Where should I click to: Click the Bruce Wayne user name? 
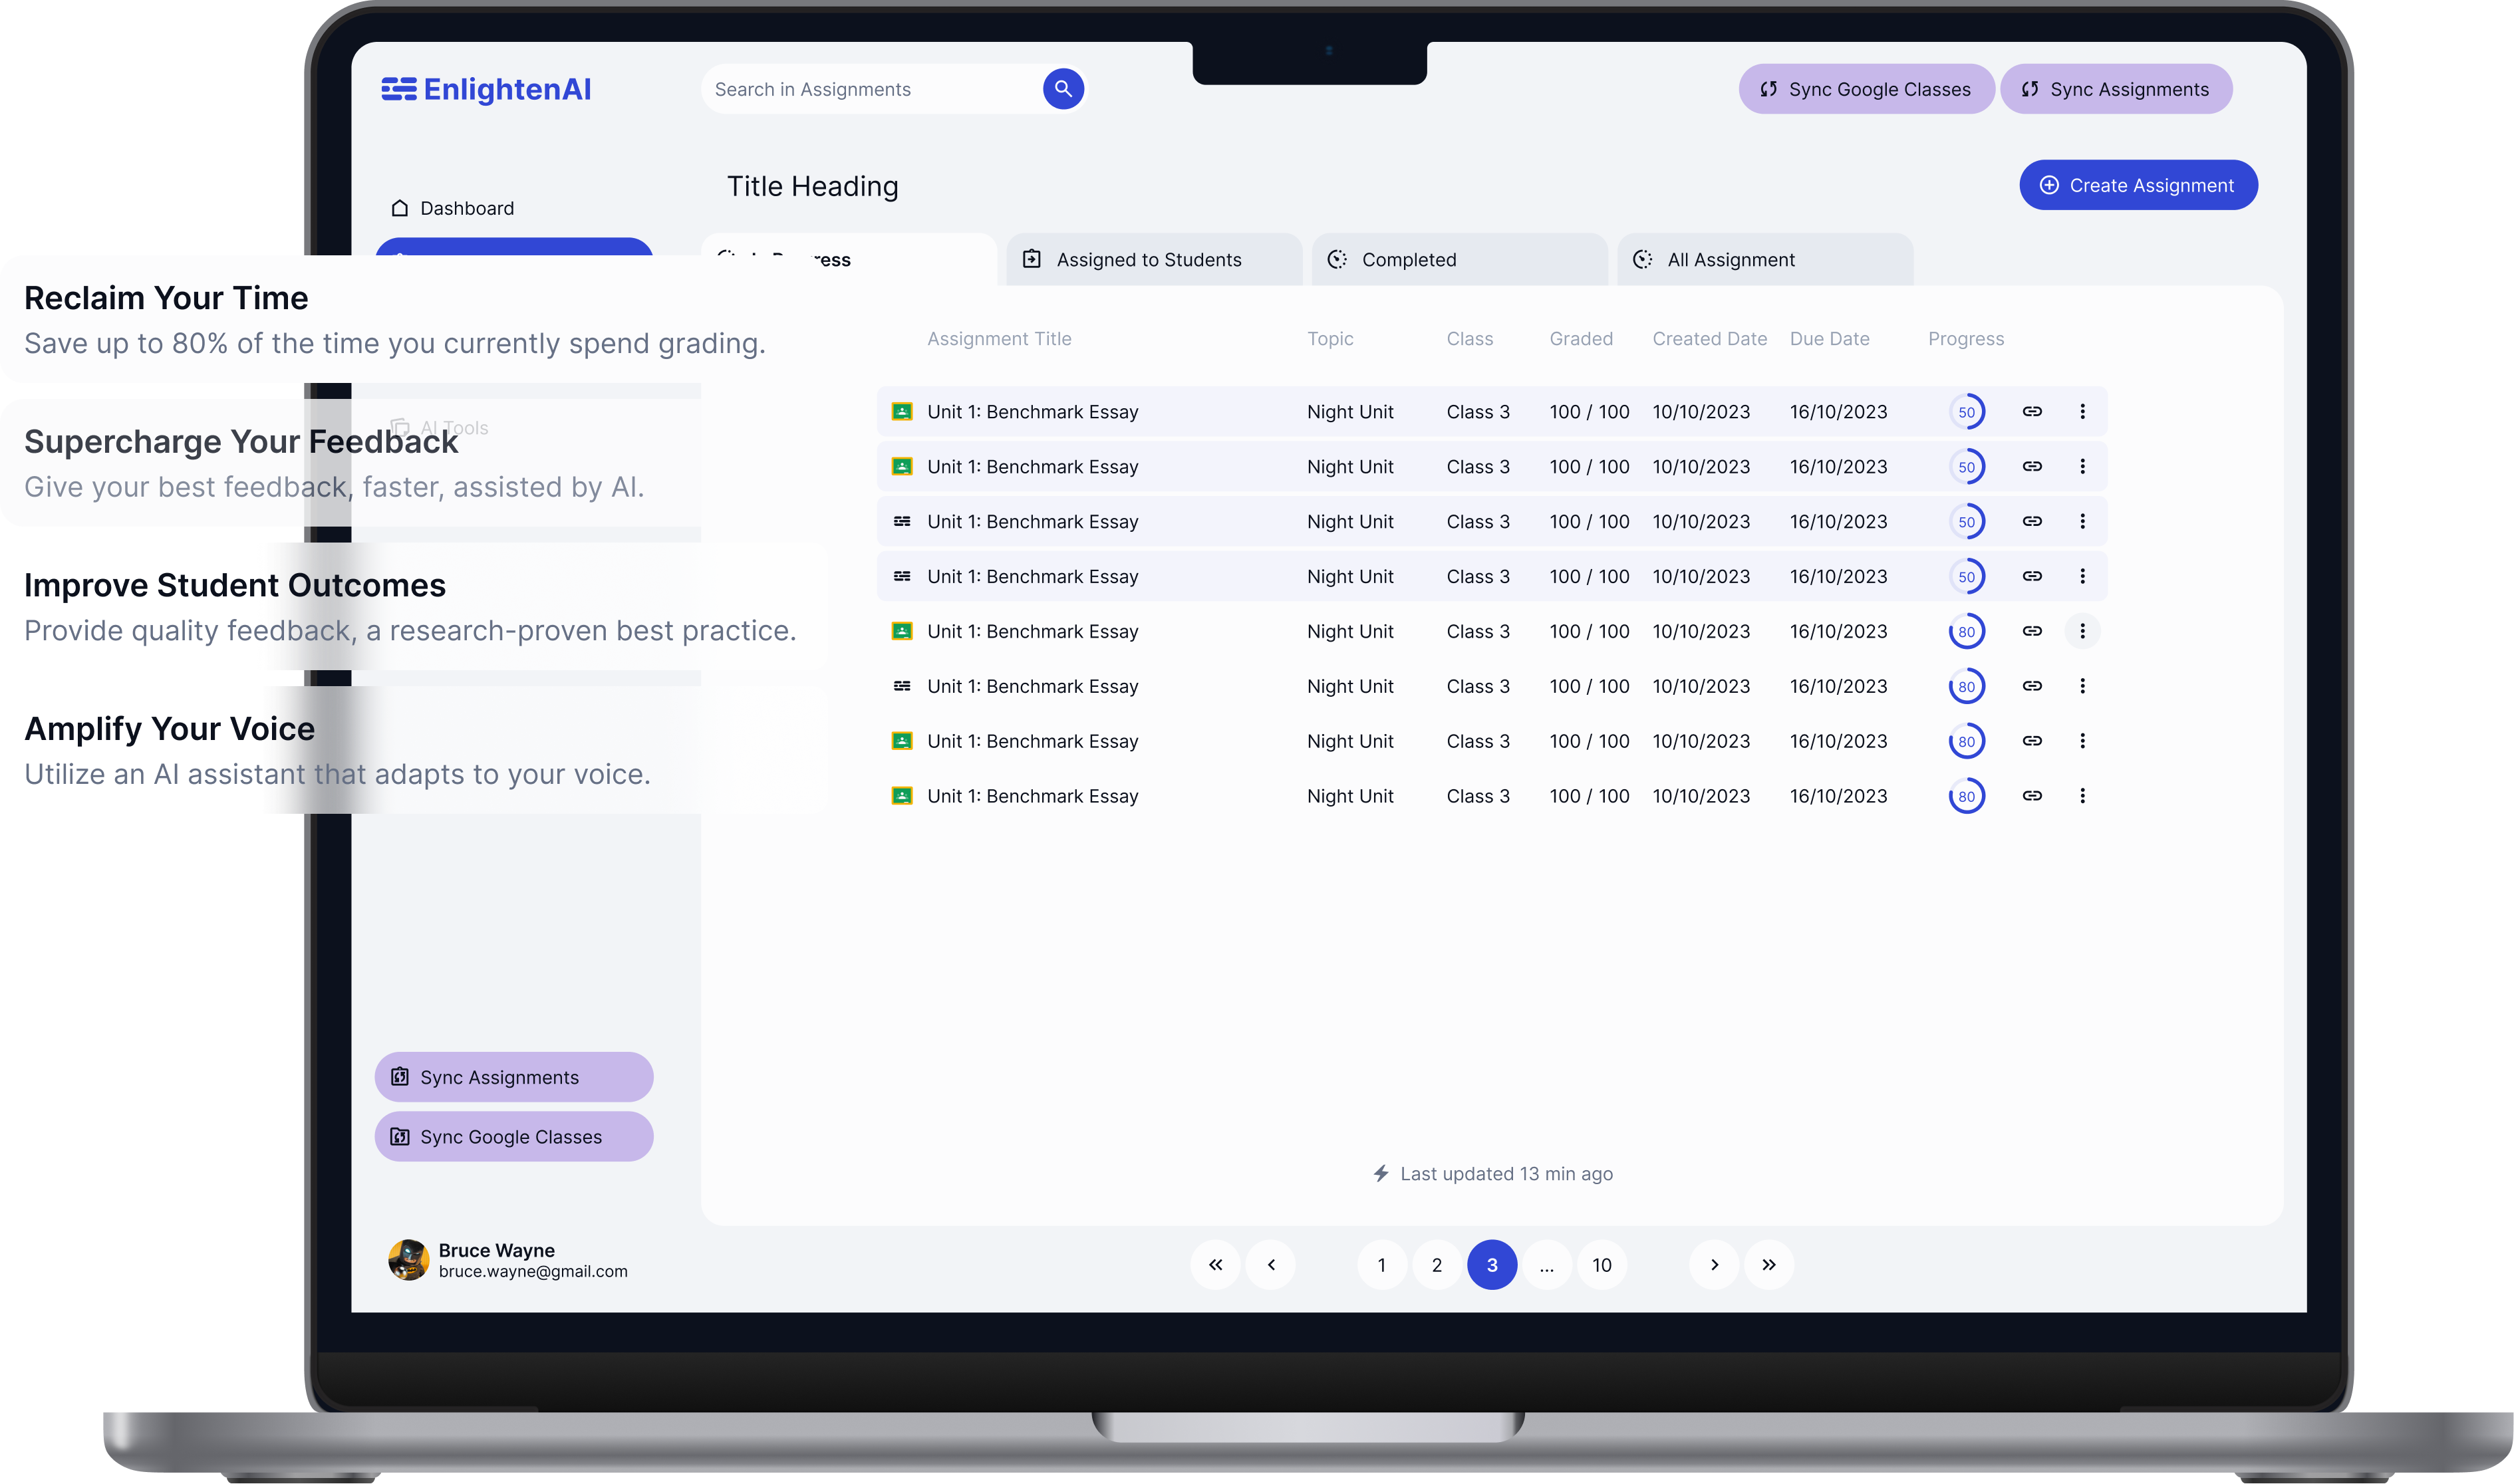click(x=496, y=1250)
